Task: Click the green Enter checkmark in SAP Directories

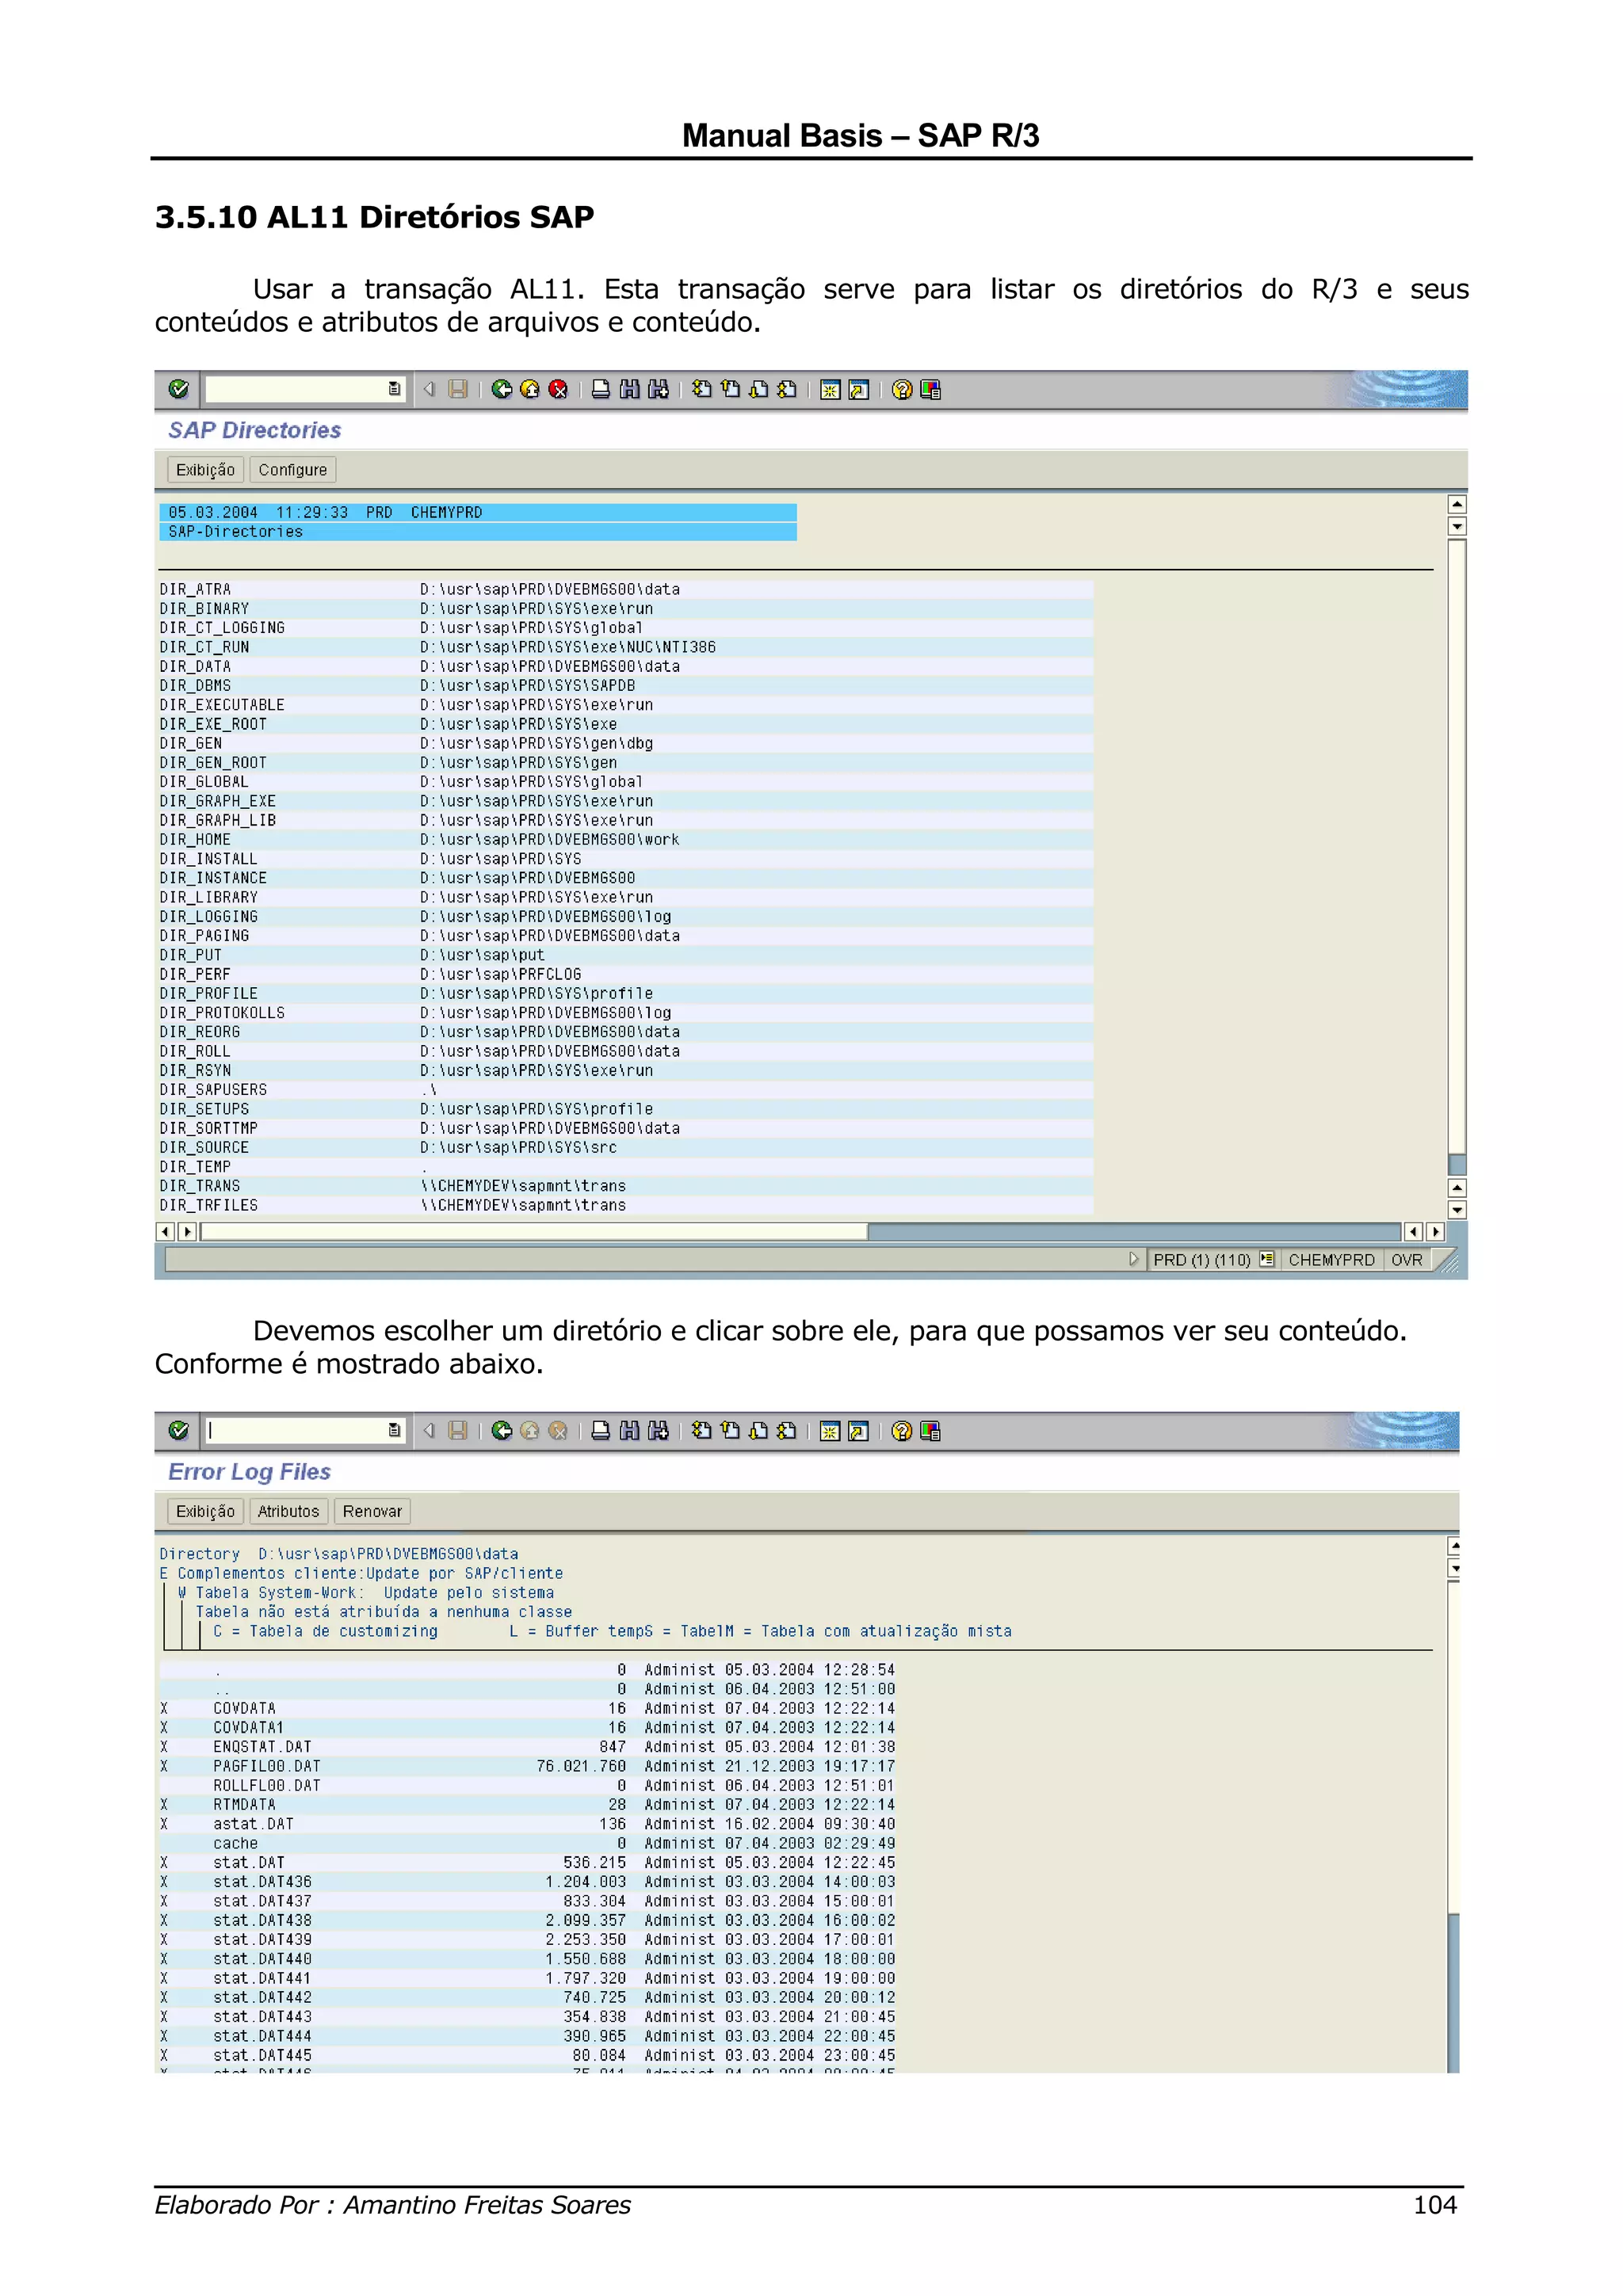Action: pyautogui.click(x=178, y=389)
